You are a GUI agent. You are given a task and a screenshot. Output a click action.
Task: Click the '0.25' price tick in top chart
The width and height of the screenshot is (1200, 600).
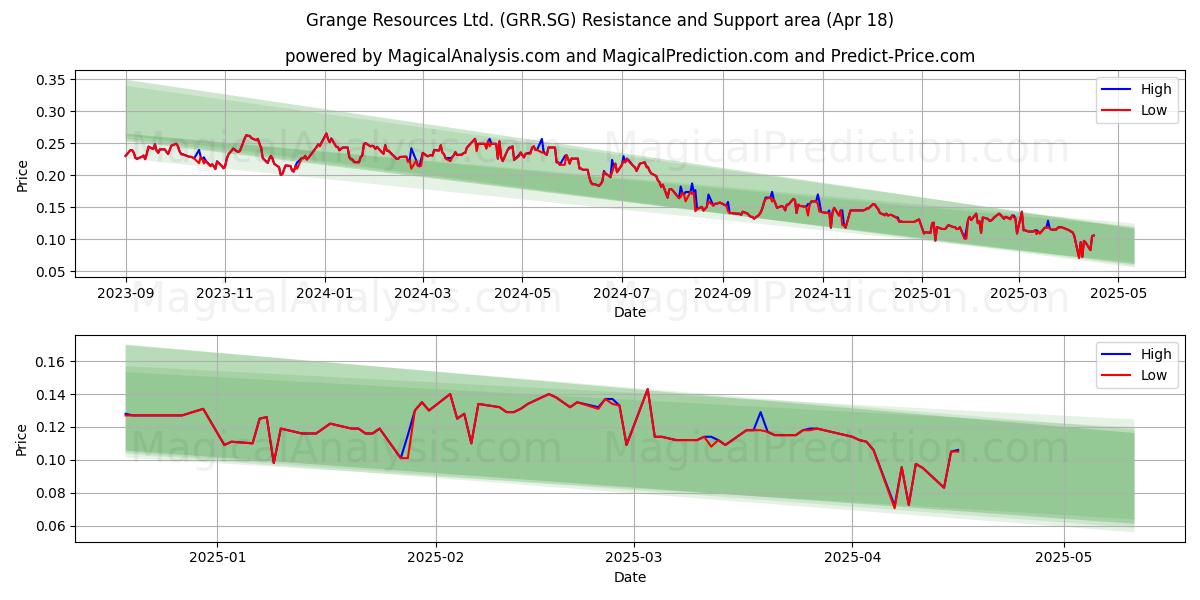[50, 144]
